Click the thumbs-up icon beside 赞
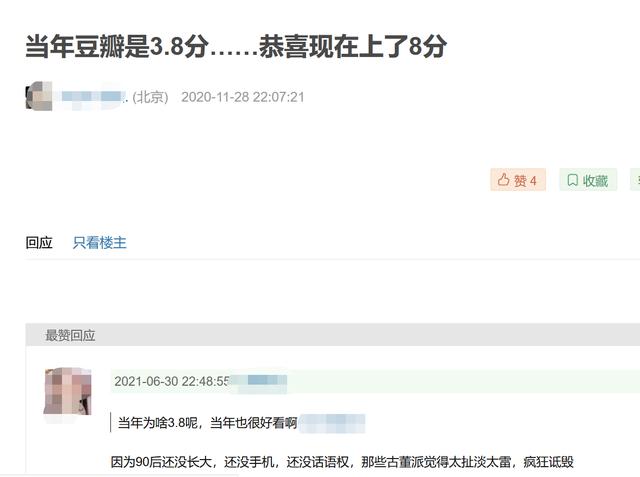 [504, 180]
